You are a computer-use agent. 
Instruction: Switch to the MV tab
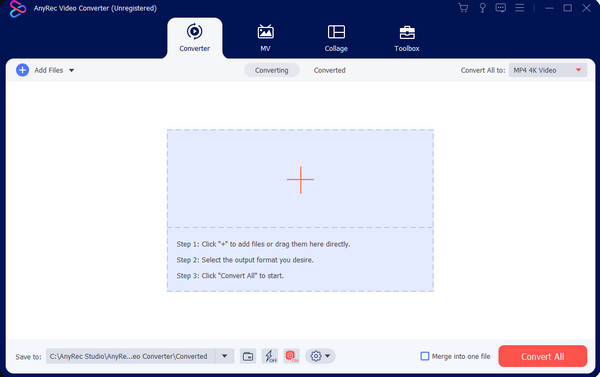pyautogui.click(x=265, y=38)
